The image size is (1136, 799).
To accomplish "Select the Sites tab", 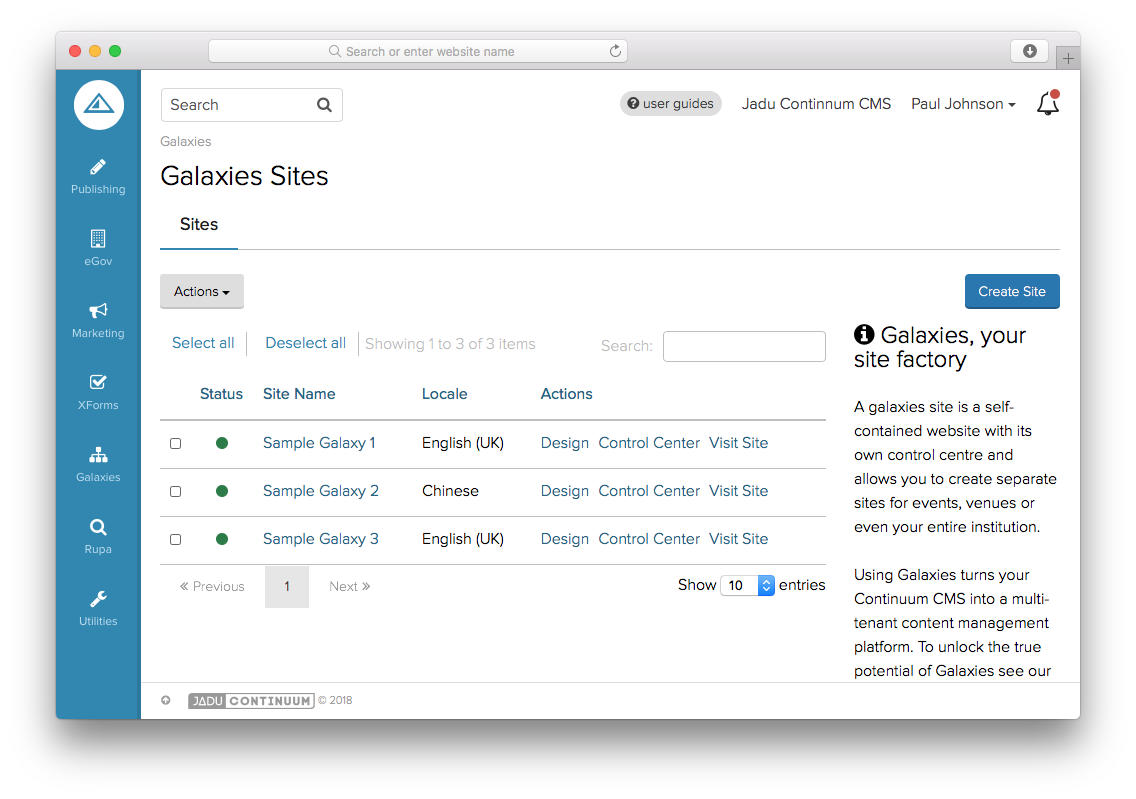I will pyautogui.click(x=199, y=225).
